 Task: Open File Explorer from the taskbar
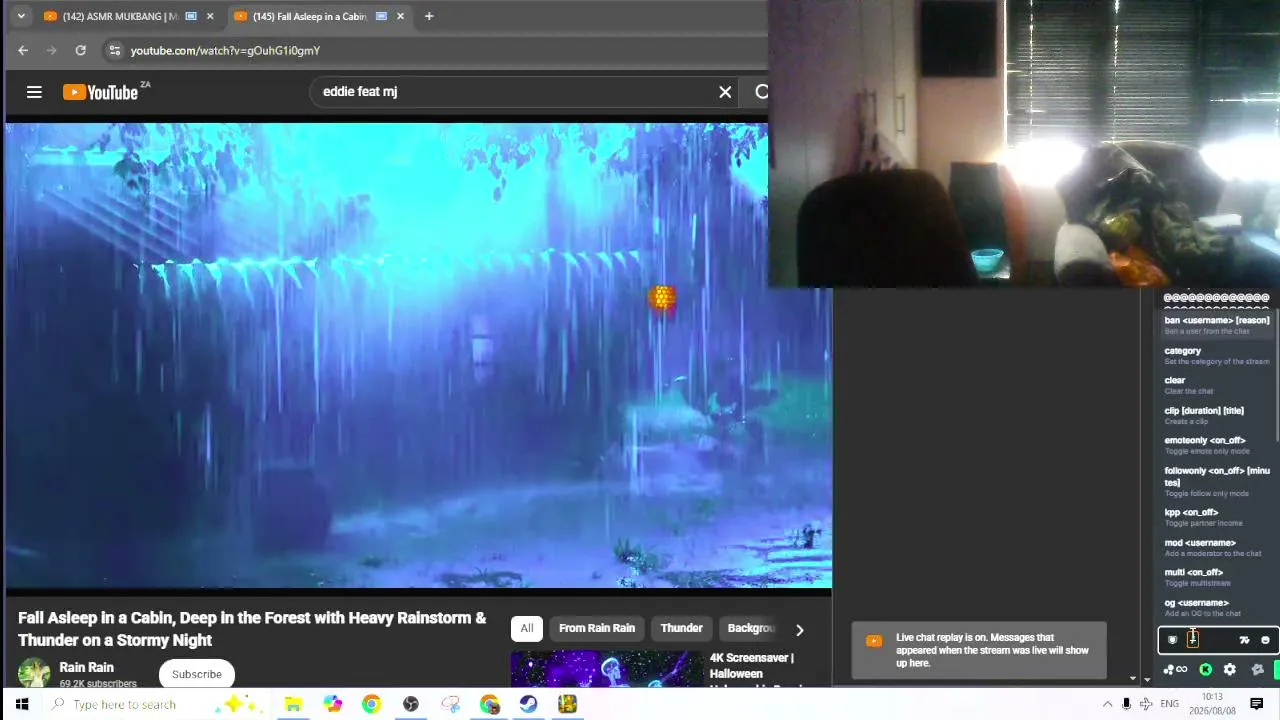pyautogui.click(x=293, y=704)
